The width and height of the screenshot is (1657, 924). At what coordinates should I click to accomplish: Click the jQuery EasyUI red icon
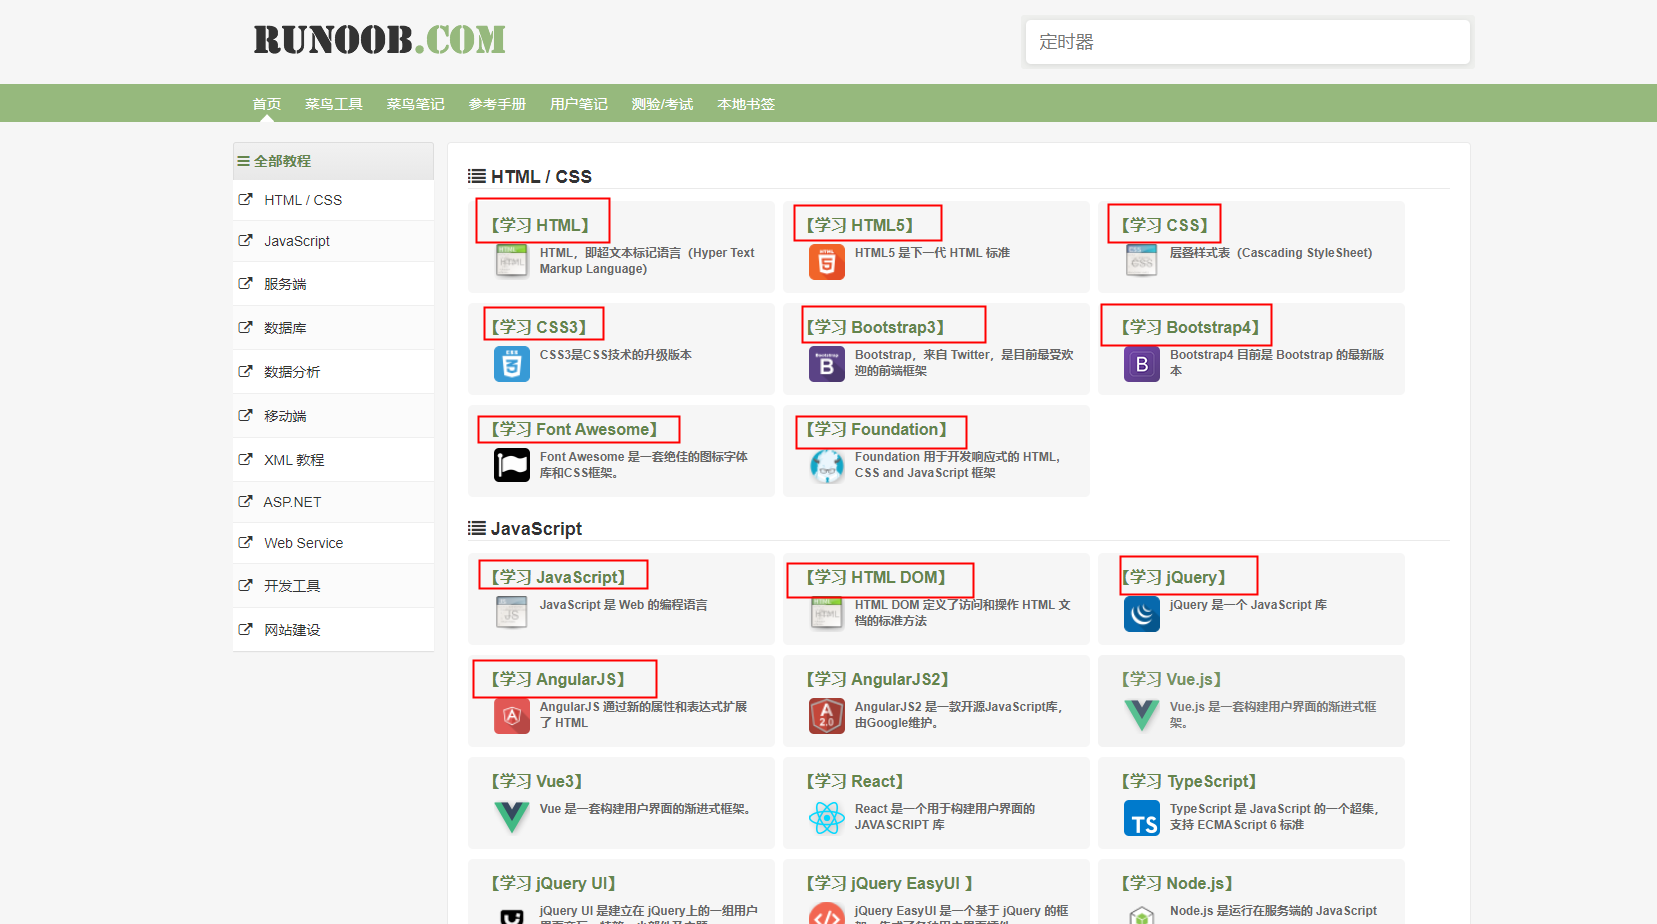pyautogui.click(x=826, y=913)
